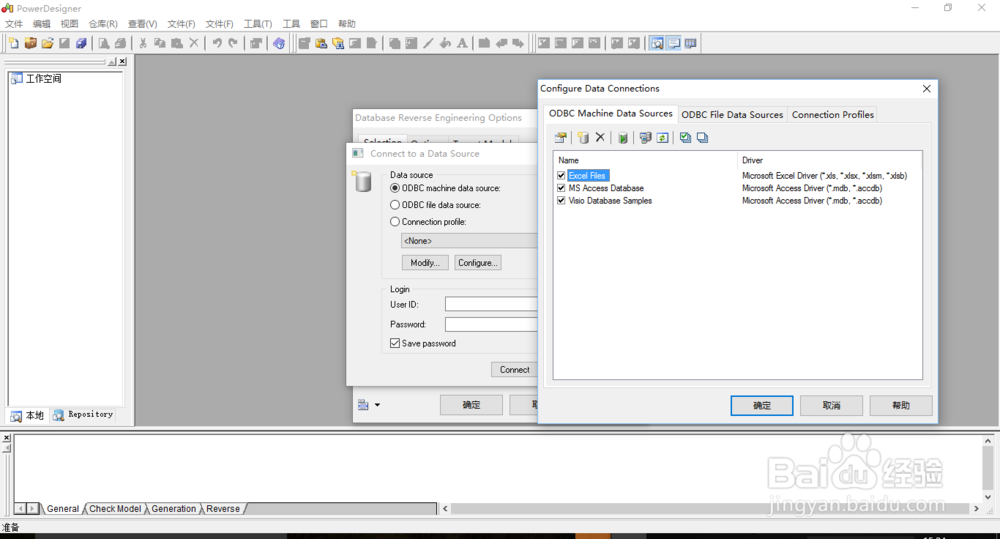Switch to the Check Model output tab
The height and width of the screenshot is (539, 1000).
pos(115,509)
